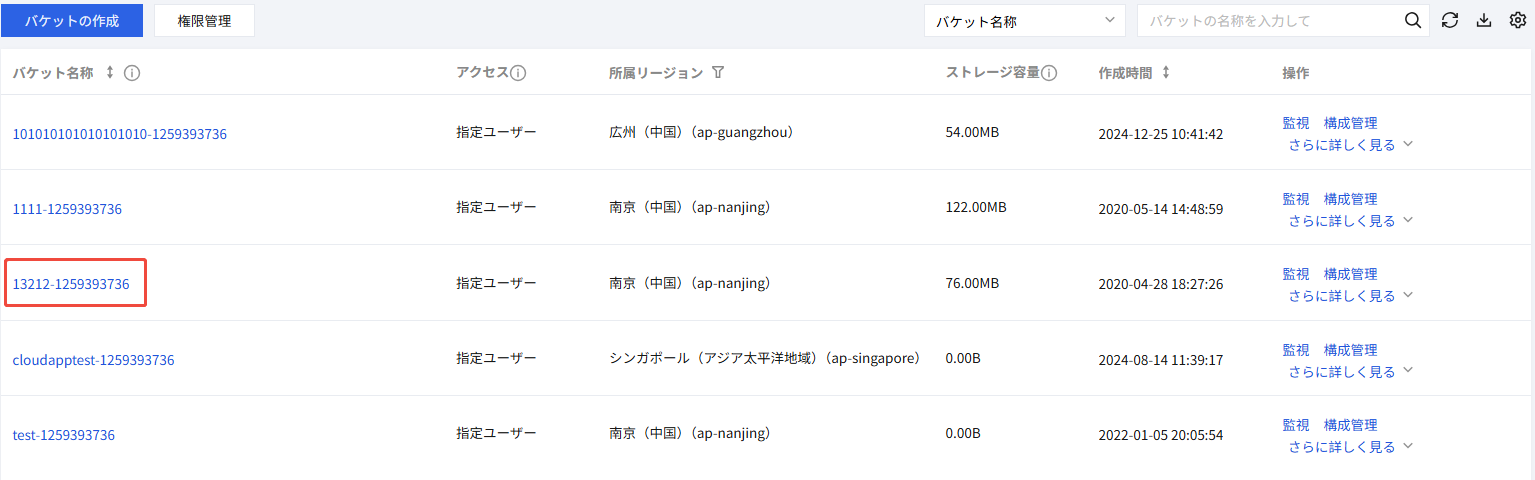Click the info icon beside アクセス header
Screen dimensions: 1535x480
[x=519, y=73]
